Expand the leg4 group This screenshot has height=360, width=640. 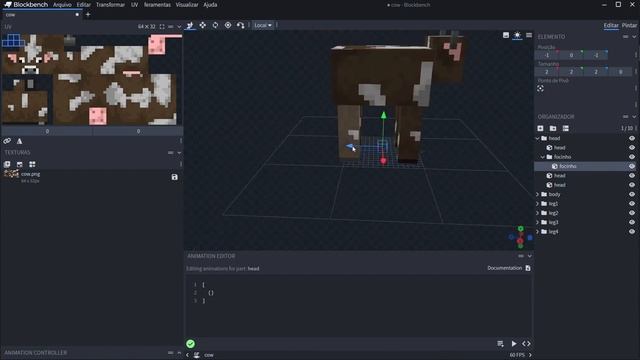tap(538, 231)
